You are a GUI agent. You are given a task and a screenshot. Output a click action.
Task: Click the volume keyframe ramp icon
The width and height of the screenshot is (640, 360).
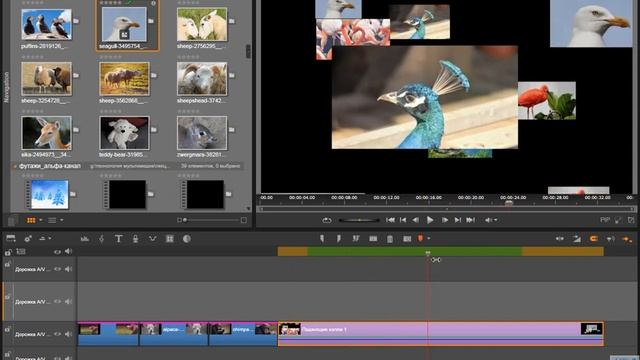(577, 239)
